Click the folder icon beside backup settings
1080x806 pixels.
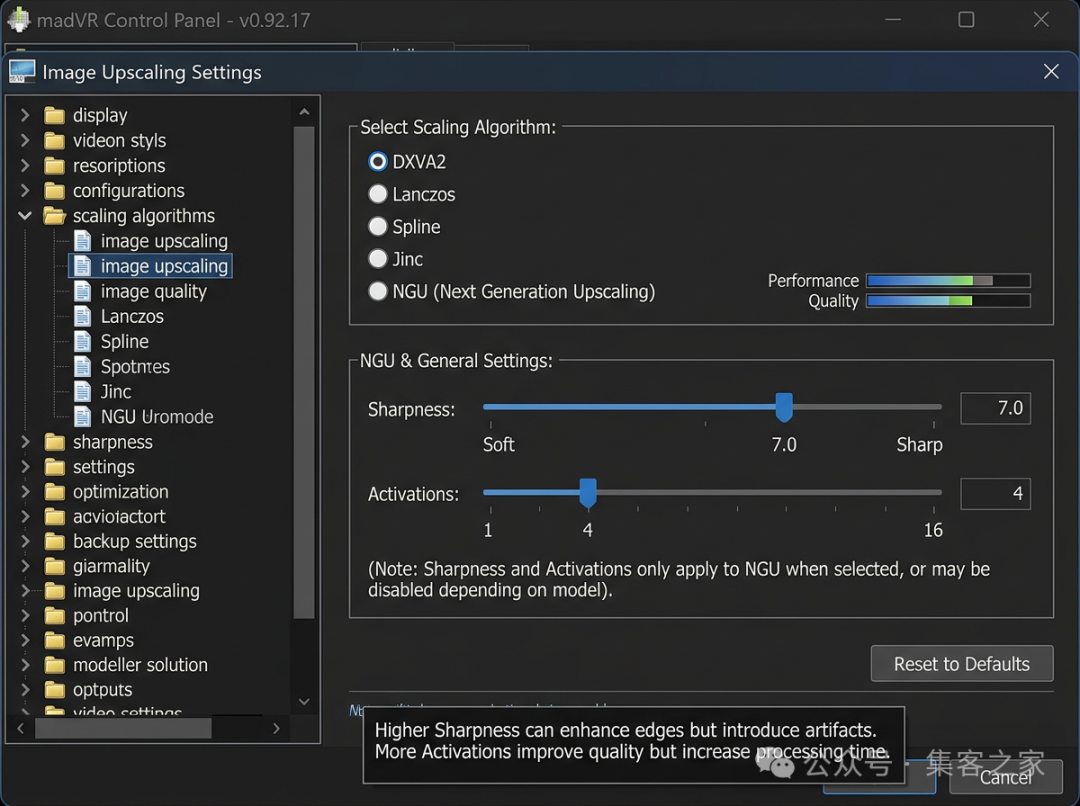click(55, 541)
